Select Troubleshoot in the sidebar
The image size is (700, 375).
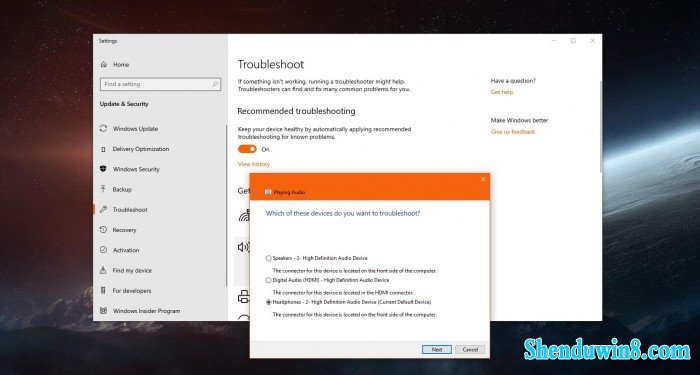[130, 209]
